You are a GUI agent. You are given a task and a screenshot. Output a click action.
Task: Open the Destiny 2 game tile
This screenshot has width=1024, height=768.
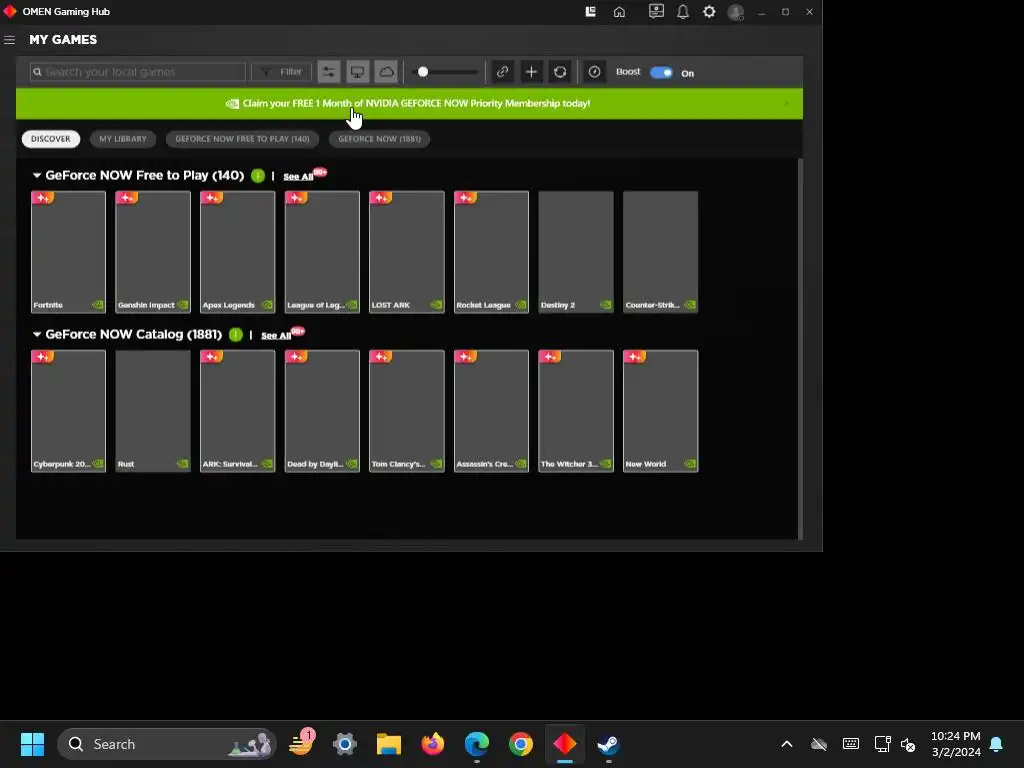(576, 252)
